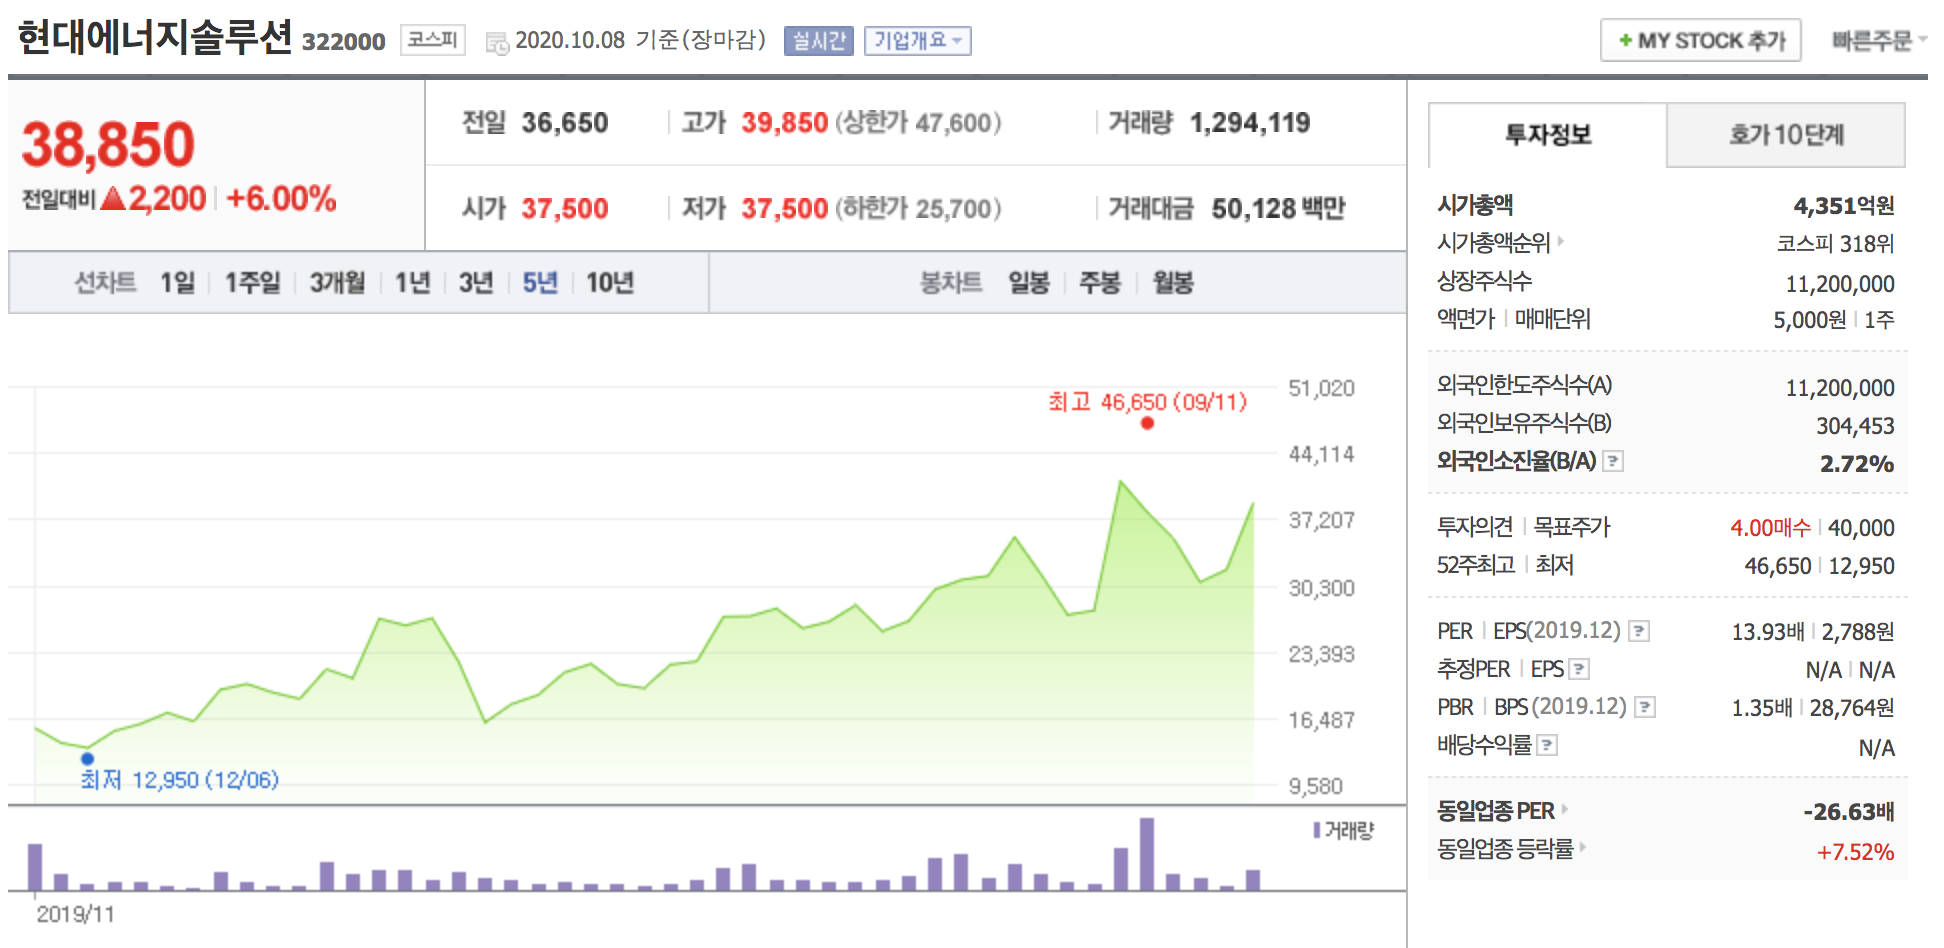Expand the 기업개요 dropdown
Viewport: 1944px width, 948px height.
pos(918,41)
